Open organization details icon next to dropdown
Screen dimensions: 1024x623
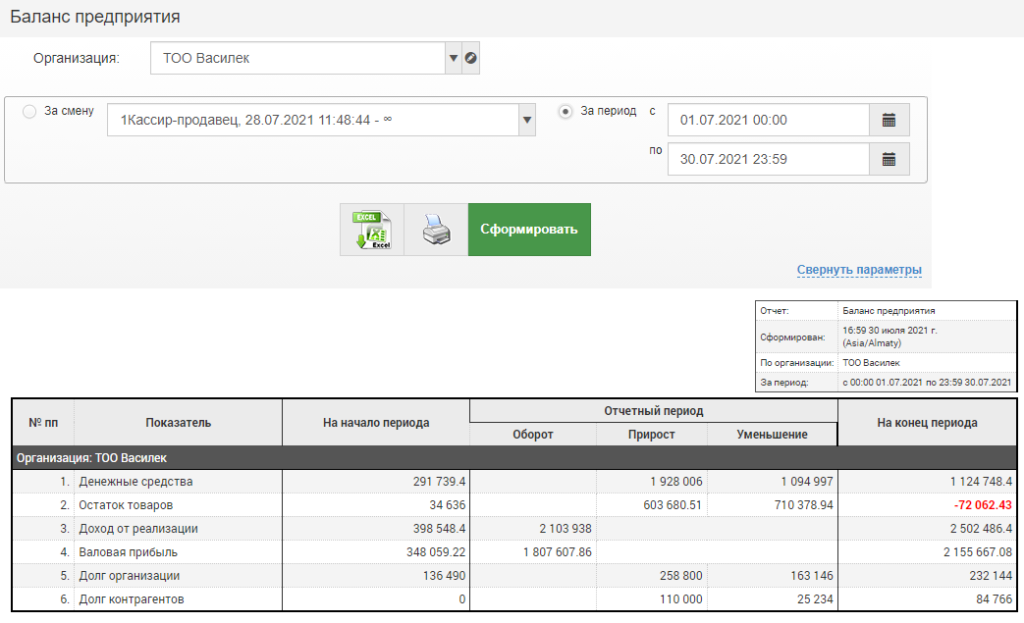point(471,58)
